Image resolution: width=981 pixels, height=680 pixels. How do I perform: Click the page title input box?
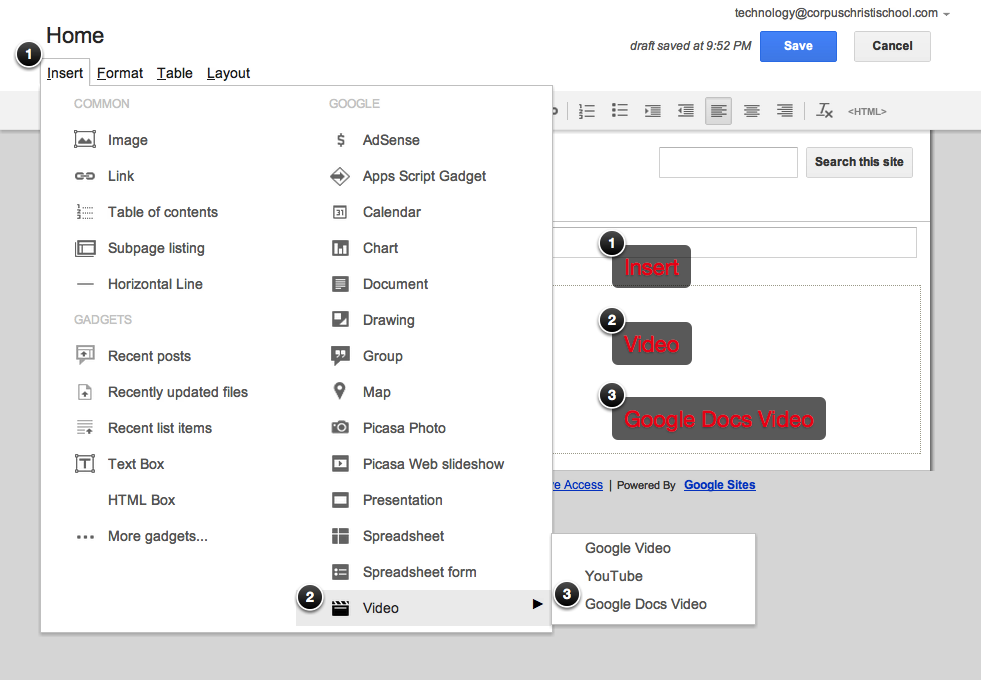(734, 243)
